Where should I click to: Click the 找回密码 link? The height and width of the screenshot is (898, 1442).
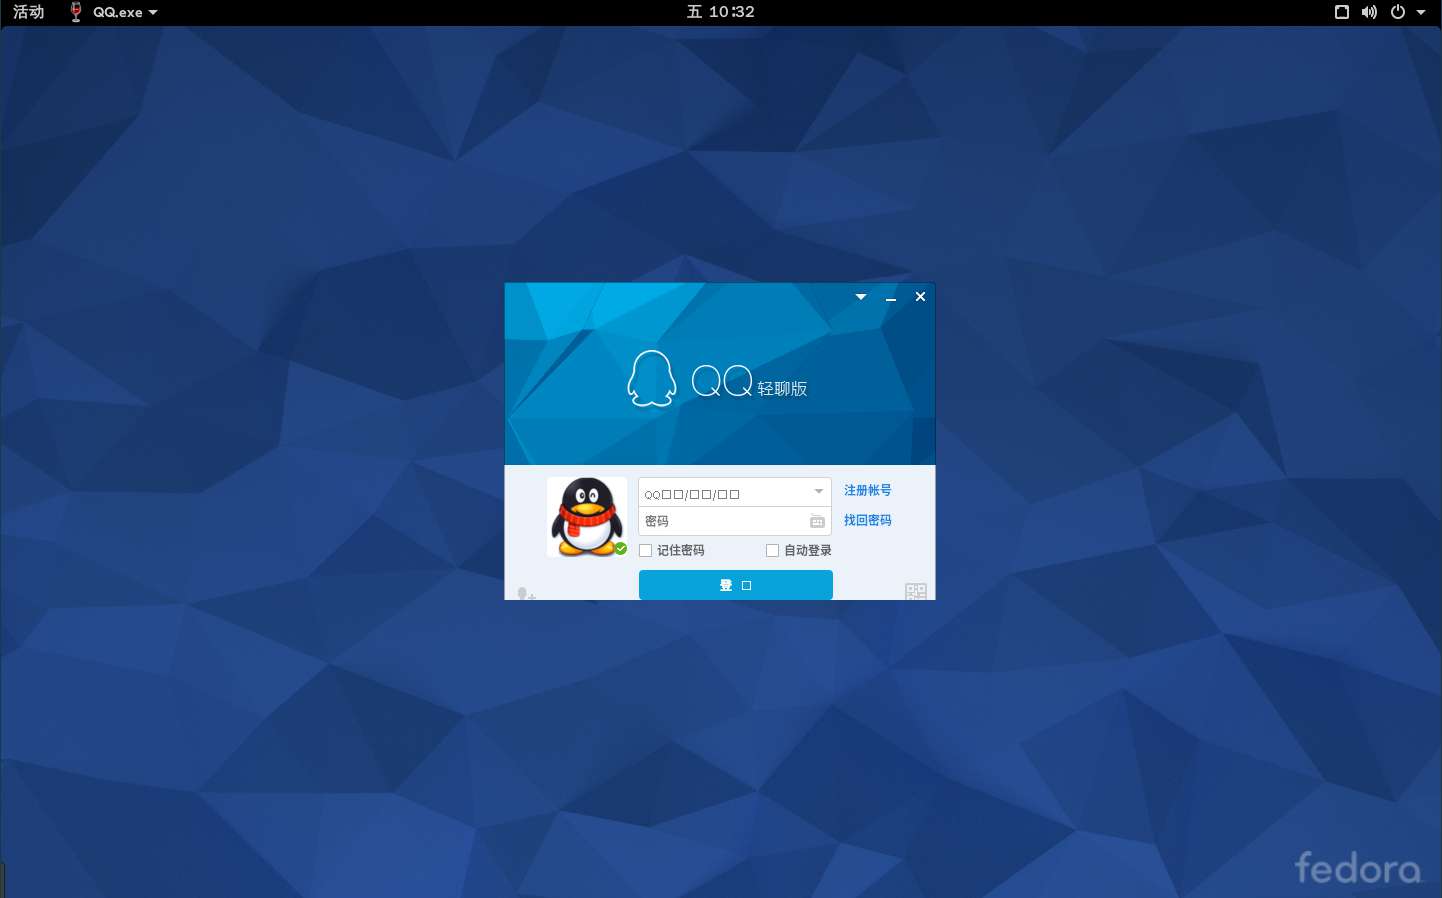[867, 520]
